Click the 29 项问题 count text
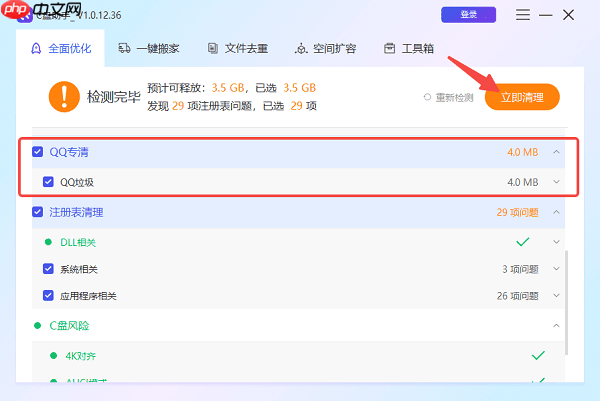Viewport: 600px width, 401px height. pos(517,212)
